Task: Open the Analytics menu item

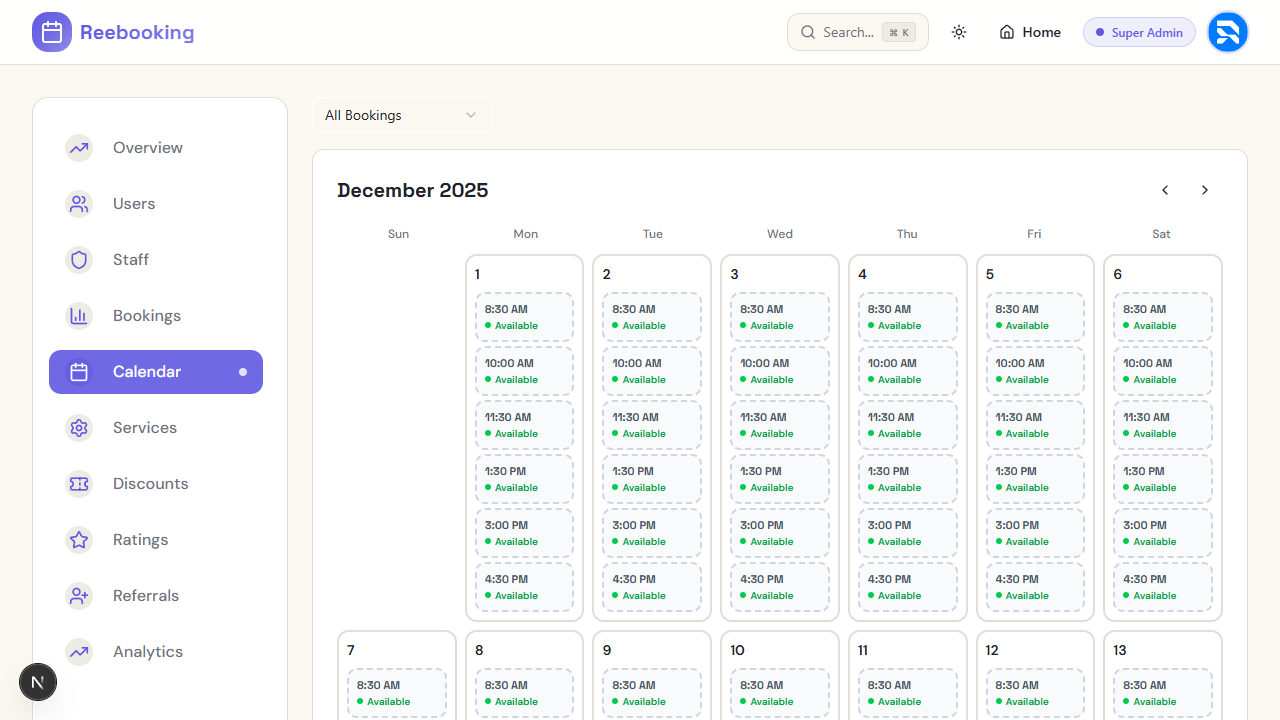Action: pyautogui.click(x=147, y=652)
